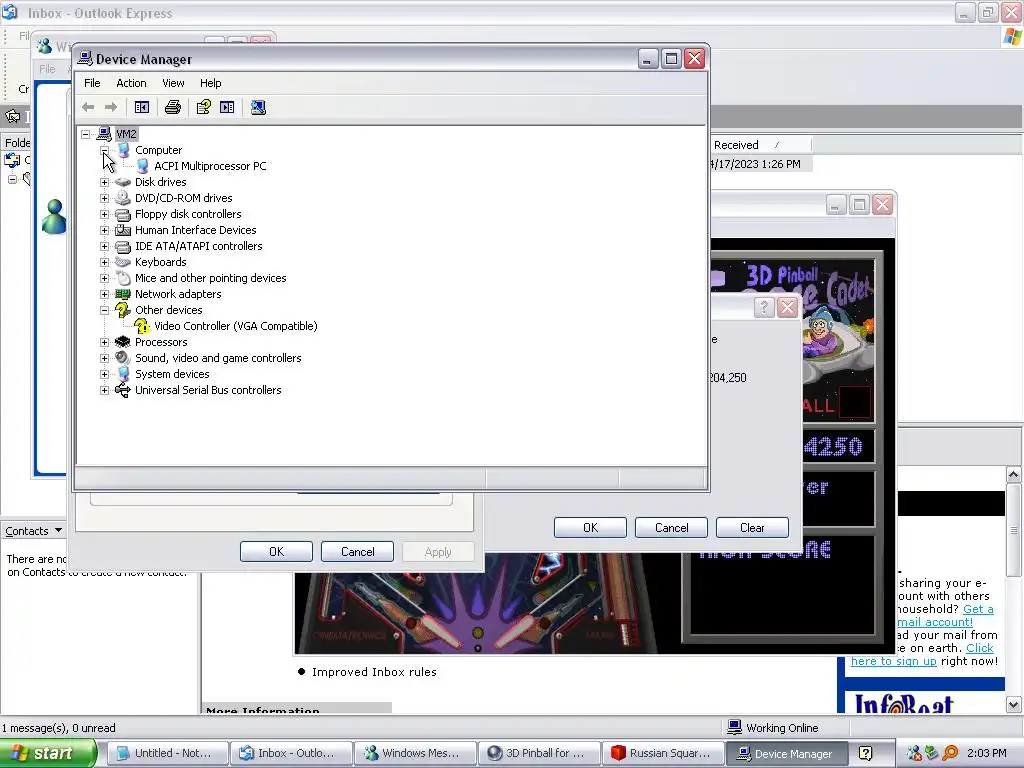
Task: Open the View menu in Device Manager
Action: [173, 83]
